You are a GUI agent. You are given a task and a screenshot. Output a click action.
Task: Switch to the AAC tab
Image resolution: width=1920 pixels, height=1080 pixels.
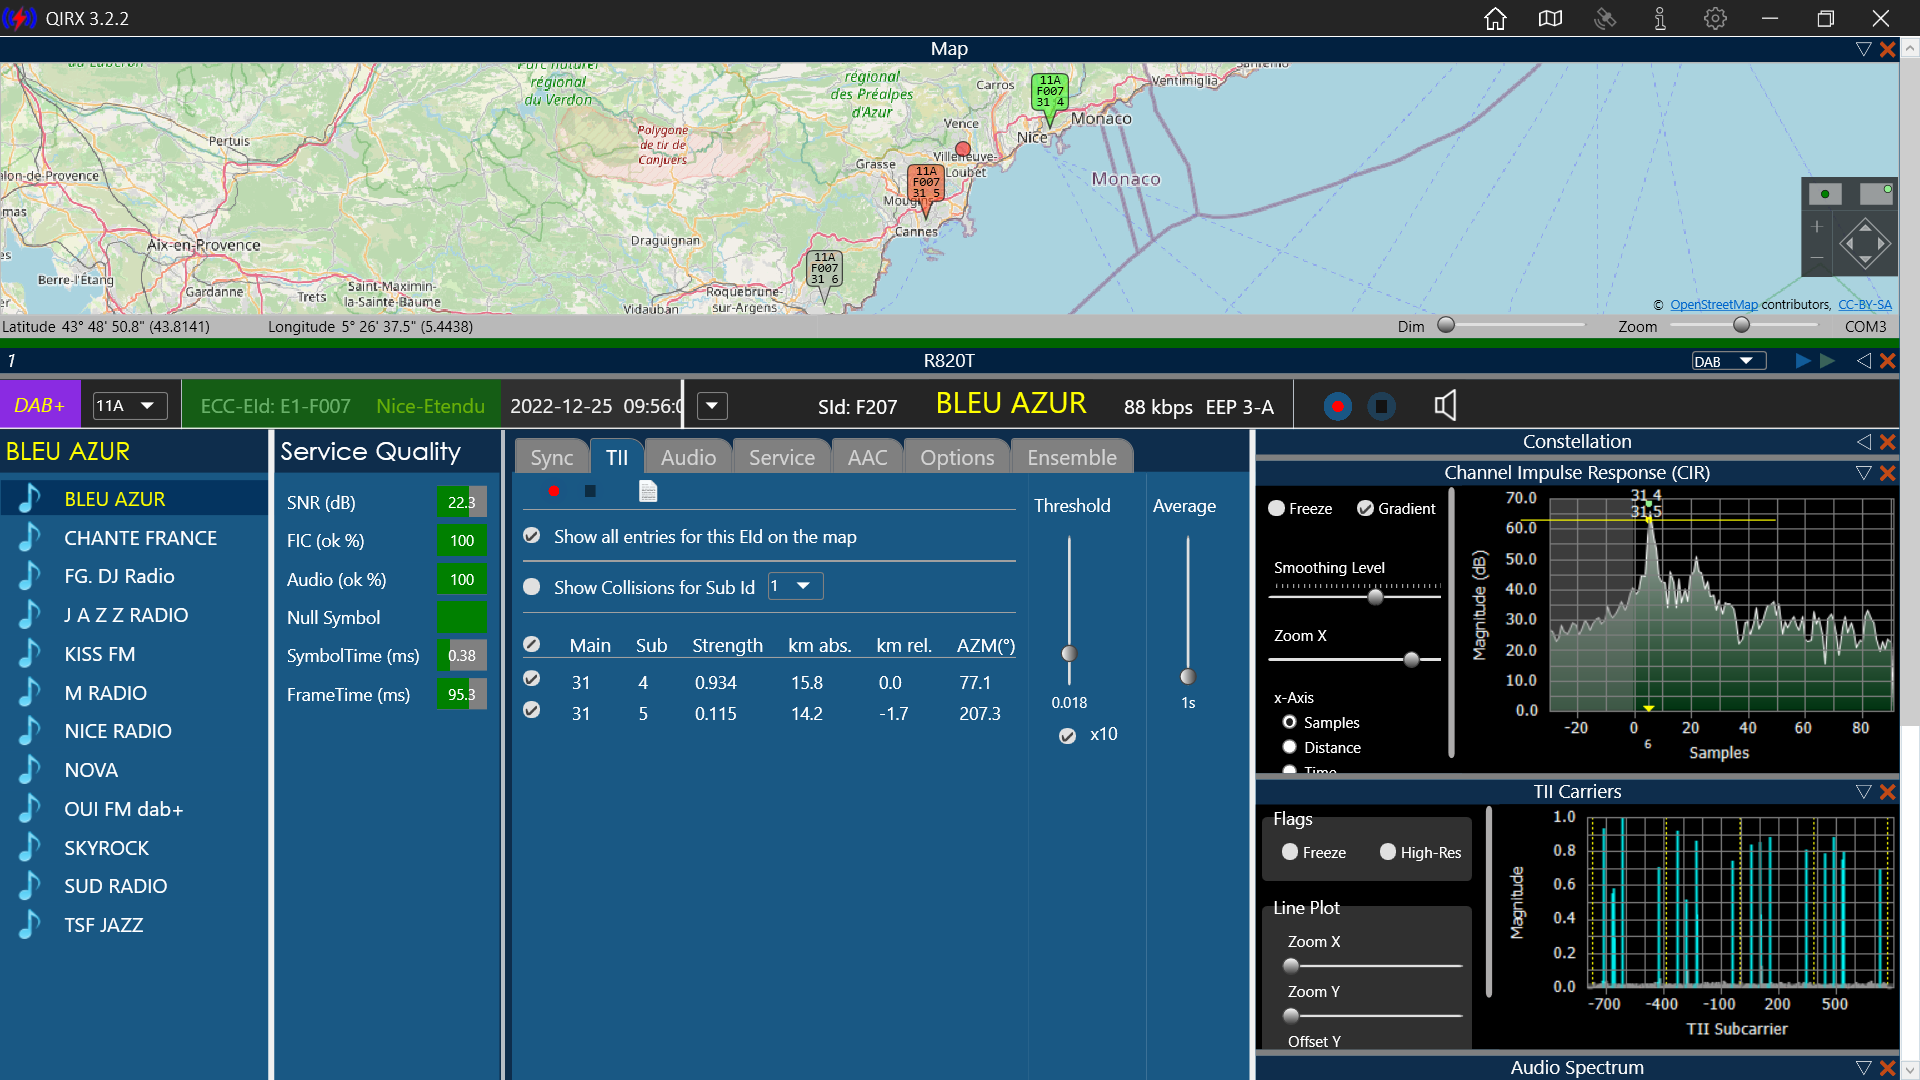(x=867, y=457)
